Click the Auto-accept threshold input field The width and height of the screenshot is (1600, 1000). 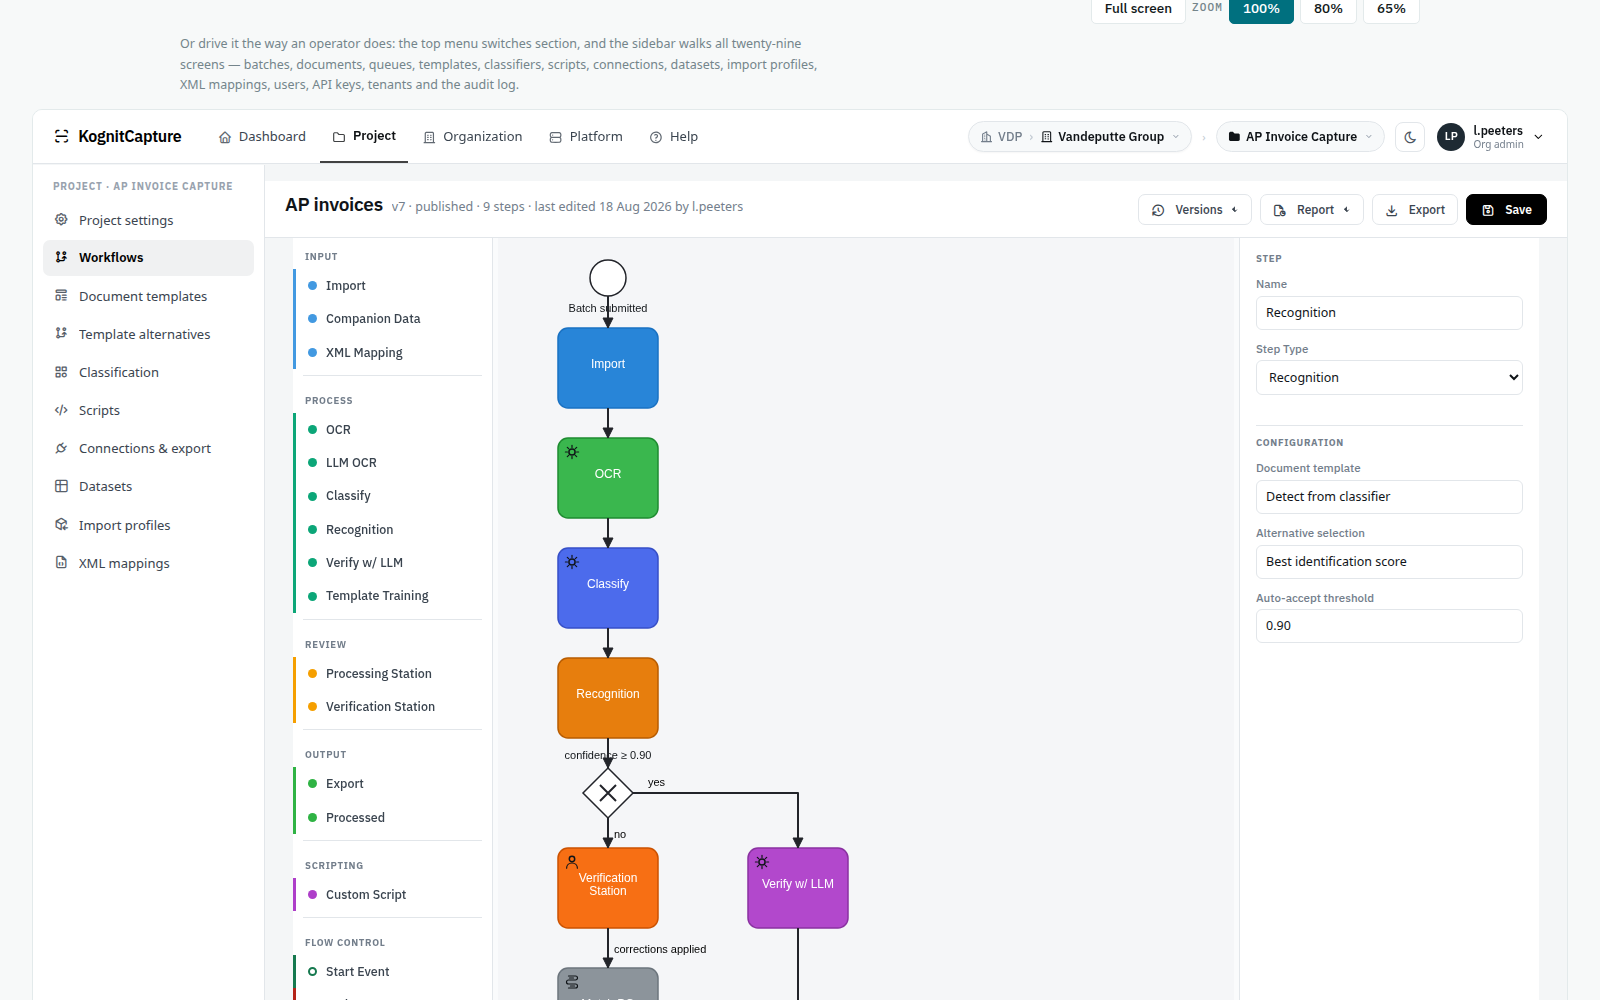coord(1389,626)
